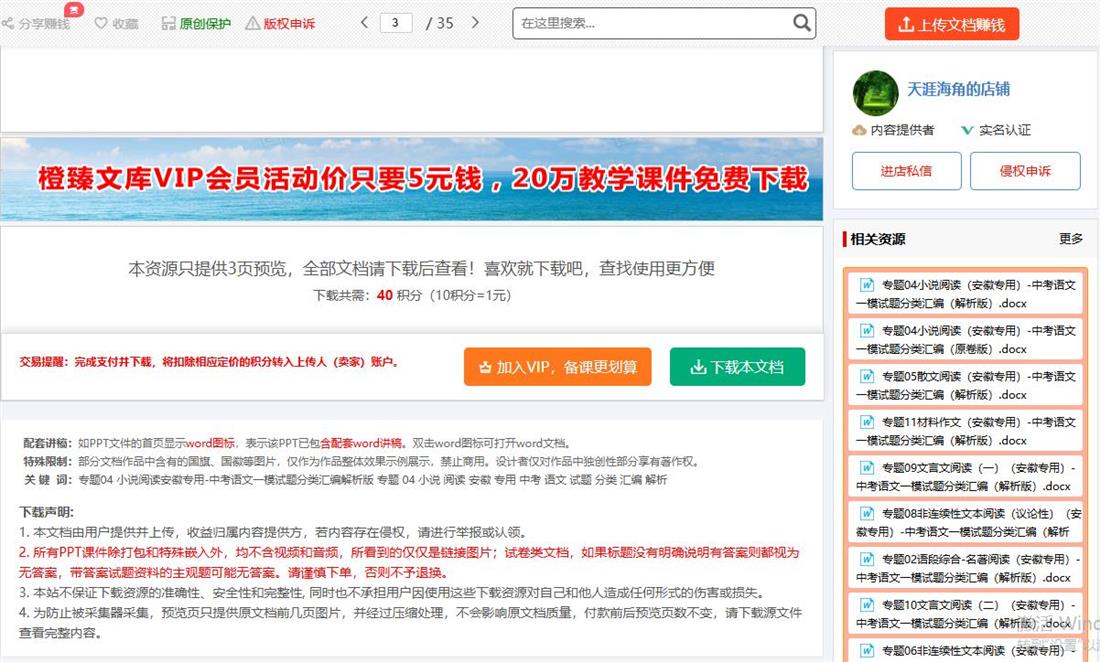Open 专题09文言文阅读（一）resource
Image resolution: width=1100 pixels, height=662 pixels.
coord(966,476)
